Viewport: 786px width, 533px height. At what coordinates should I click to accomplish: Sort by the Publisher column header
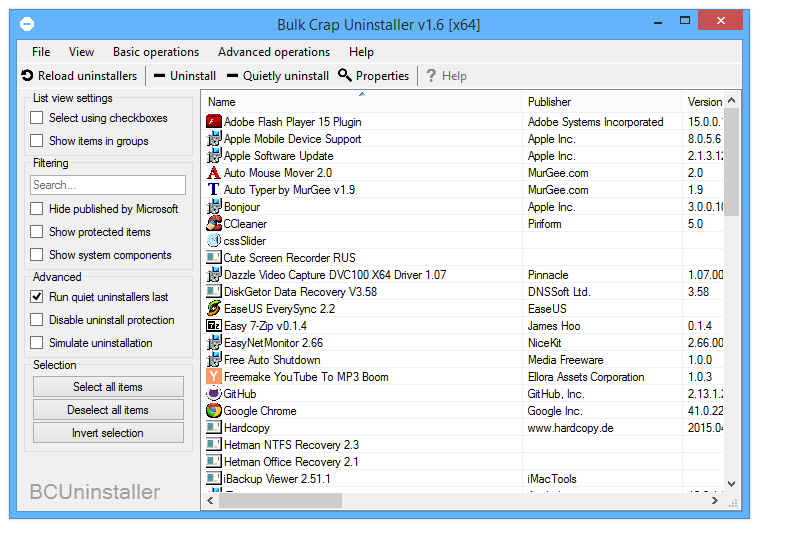602,102
